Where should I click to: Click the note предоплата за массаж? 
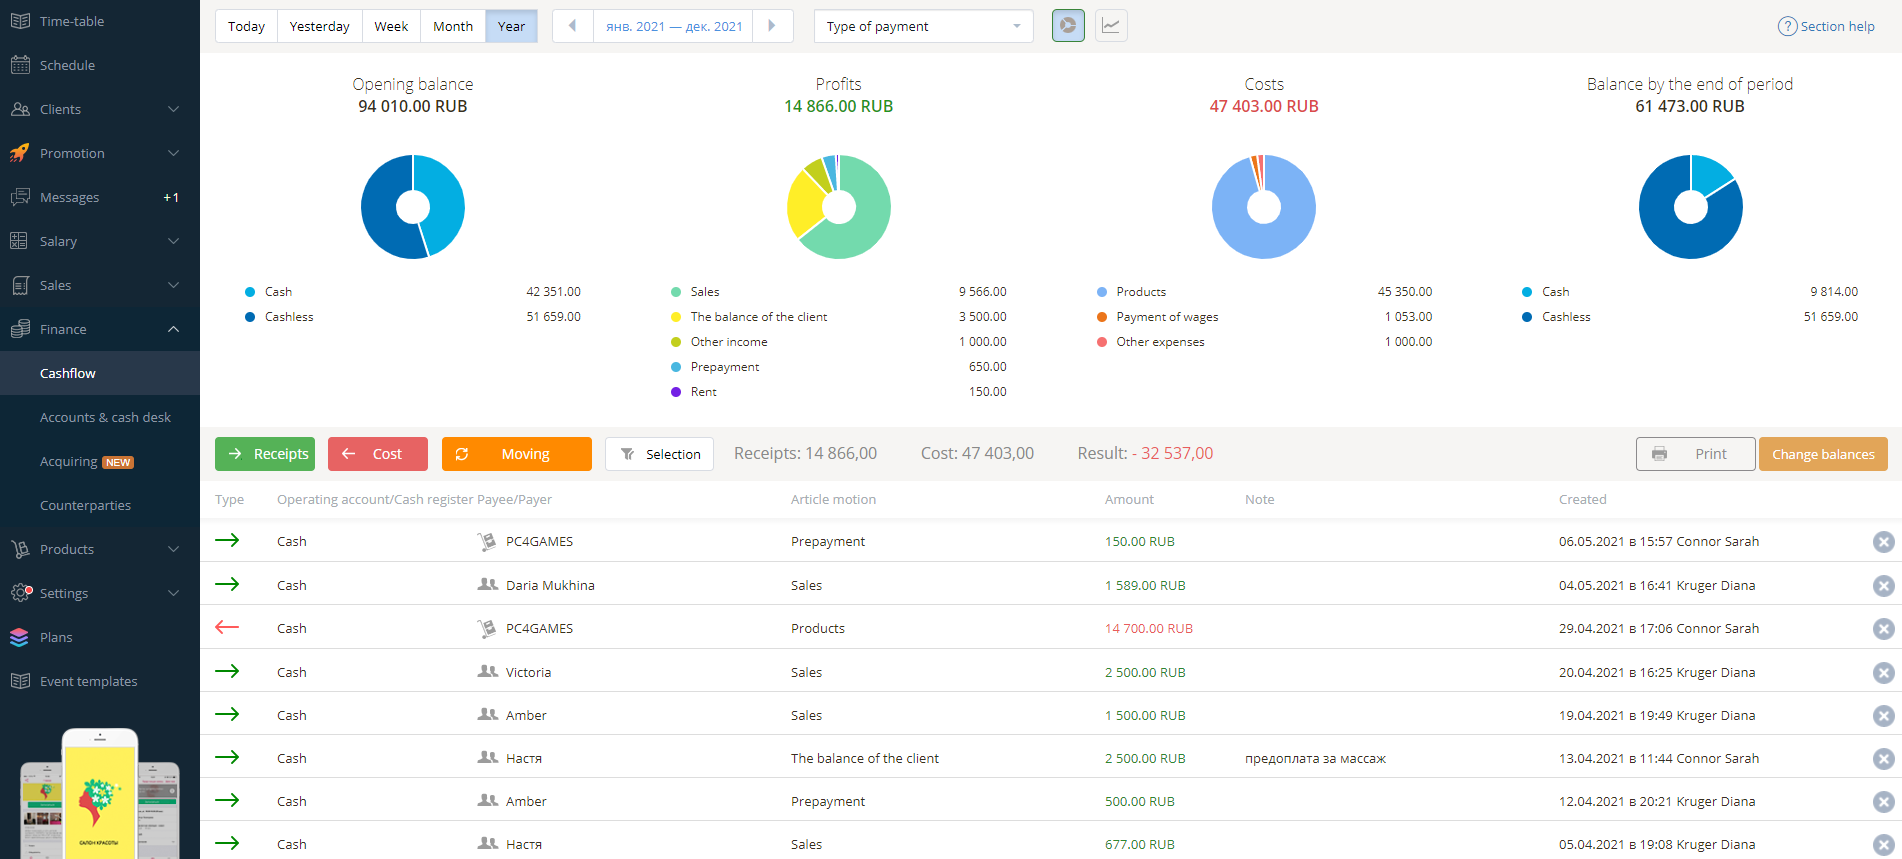click(x=1315, y=759)
